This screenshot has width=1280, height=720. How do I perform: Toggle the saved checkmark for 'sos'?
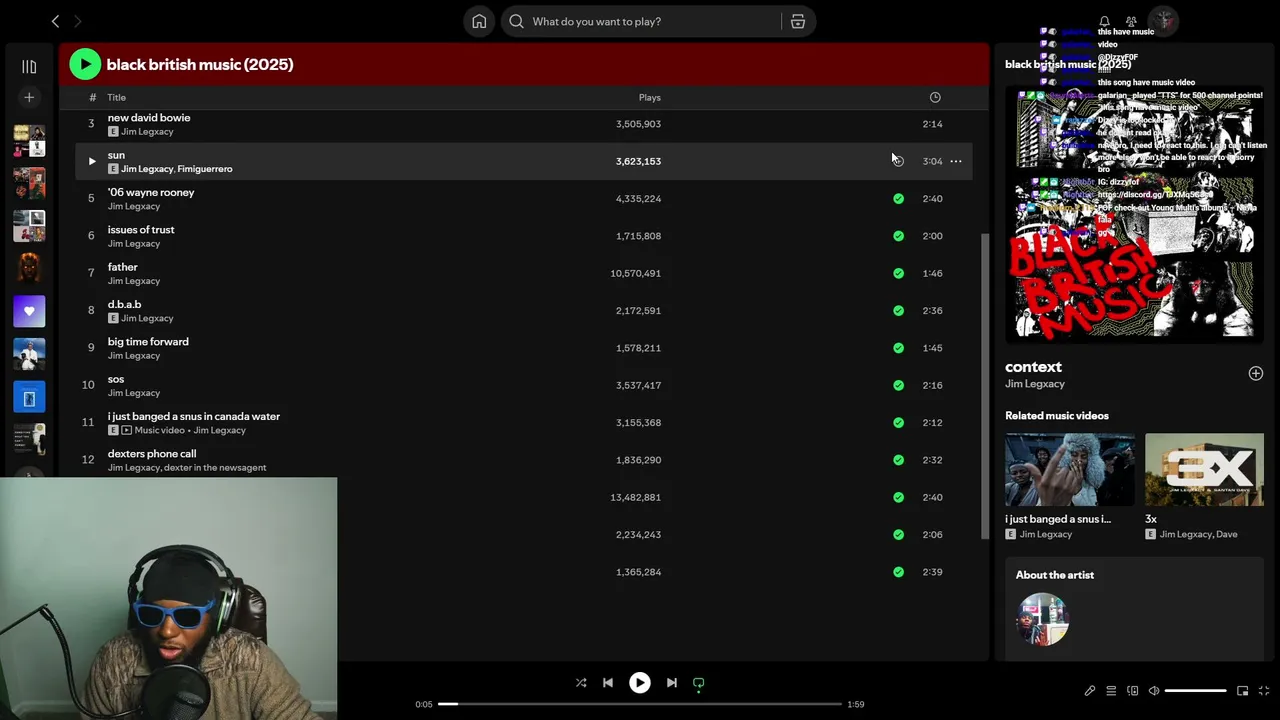(898, 385)
